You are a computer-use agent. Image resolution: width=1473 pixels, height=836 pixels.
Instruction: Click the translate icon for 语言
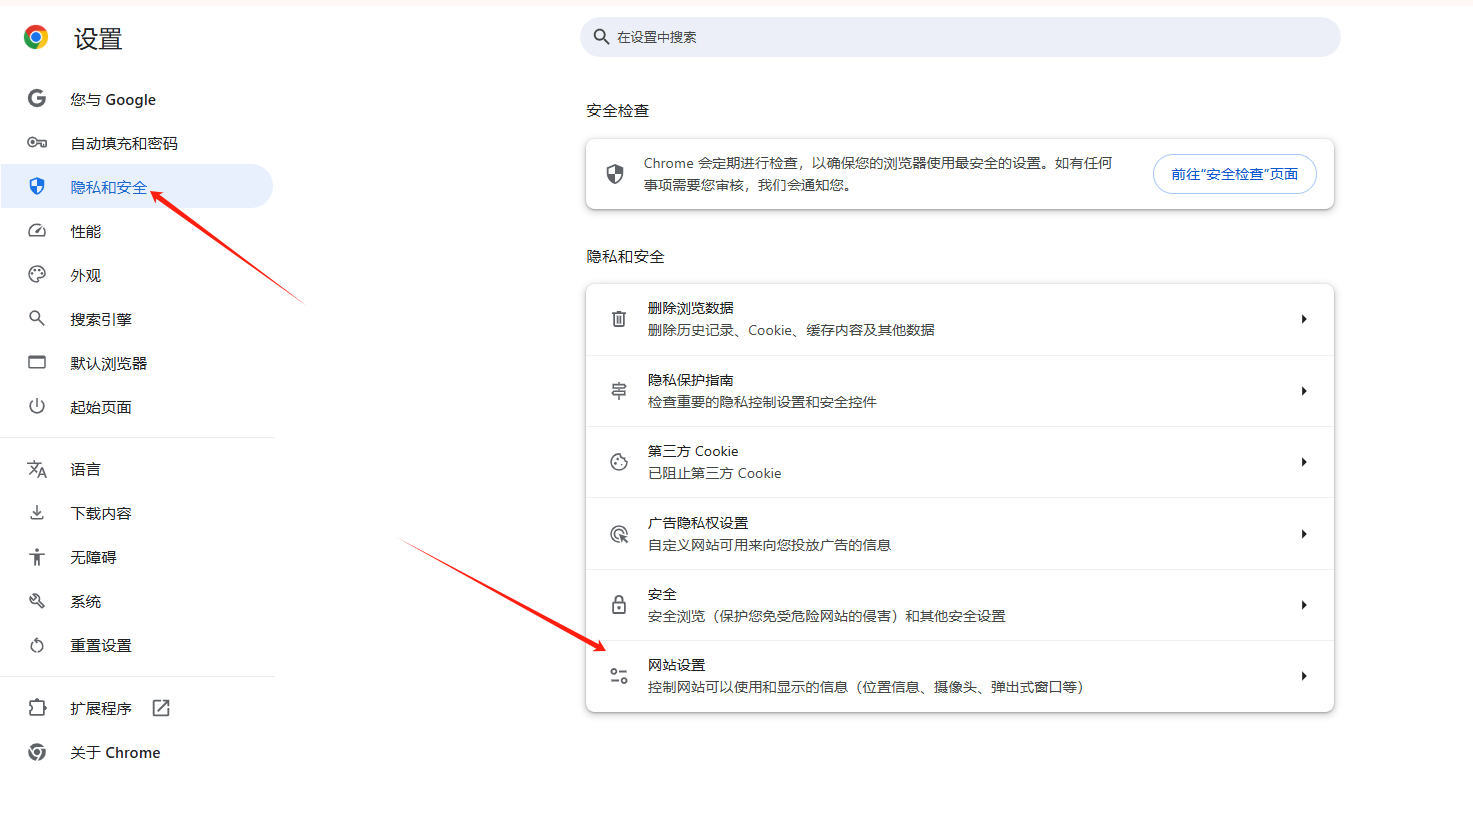37,469
